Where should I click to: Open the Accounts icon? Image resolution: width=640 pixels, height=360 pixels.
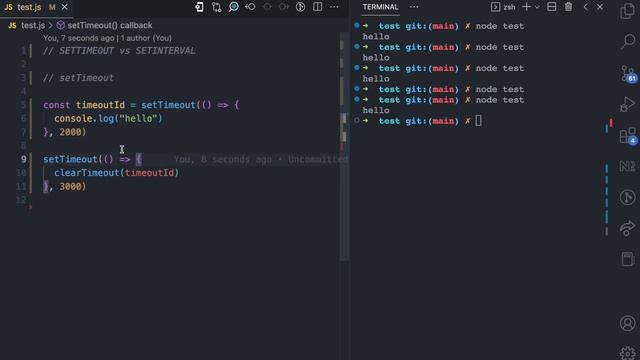coord(627,323)
